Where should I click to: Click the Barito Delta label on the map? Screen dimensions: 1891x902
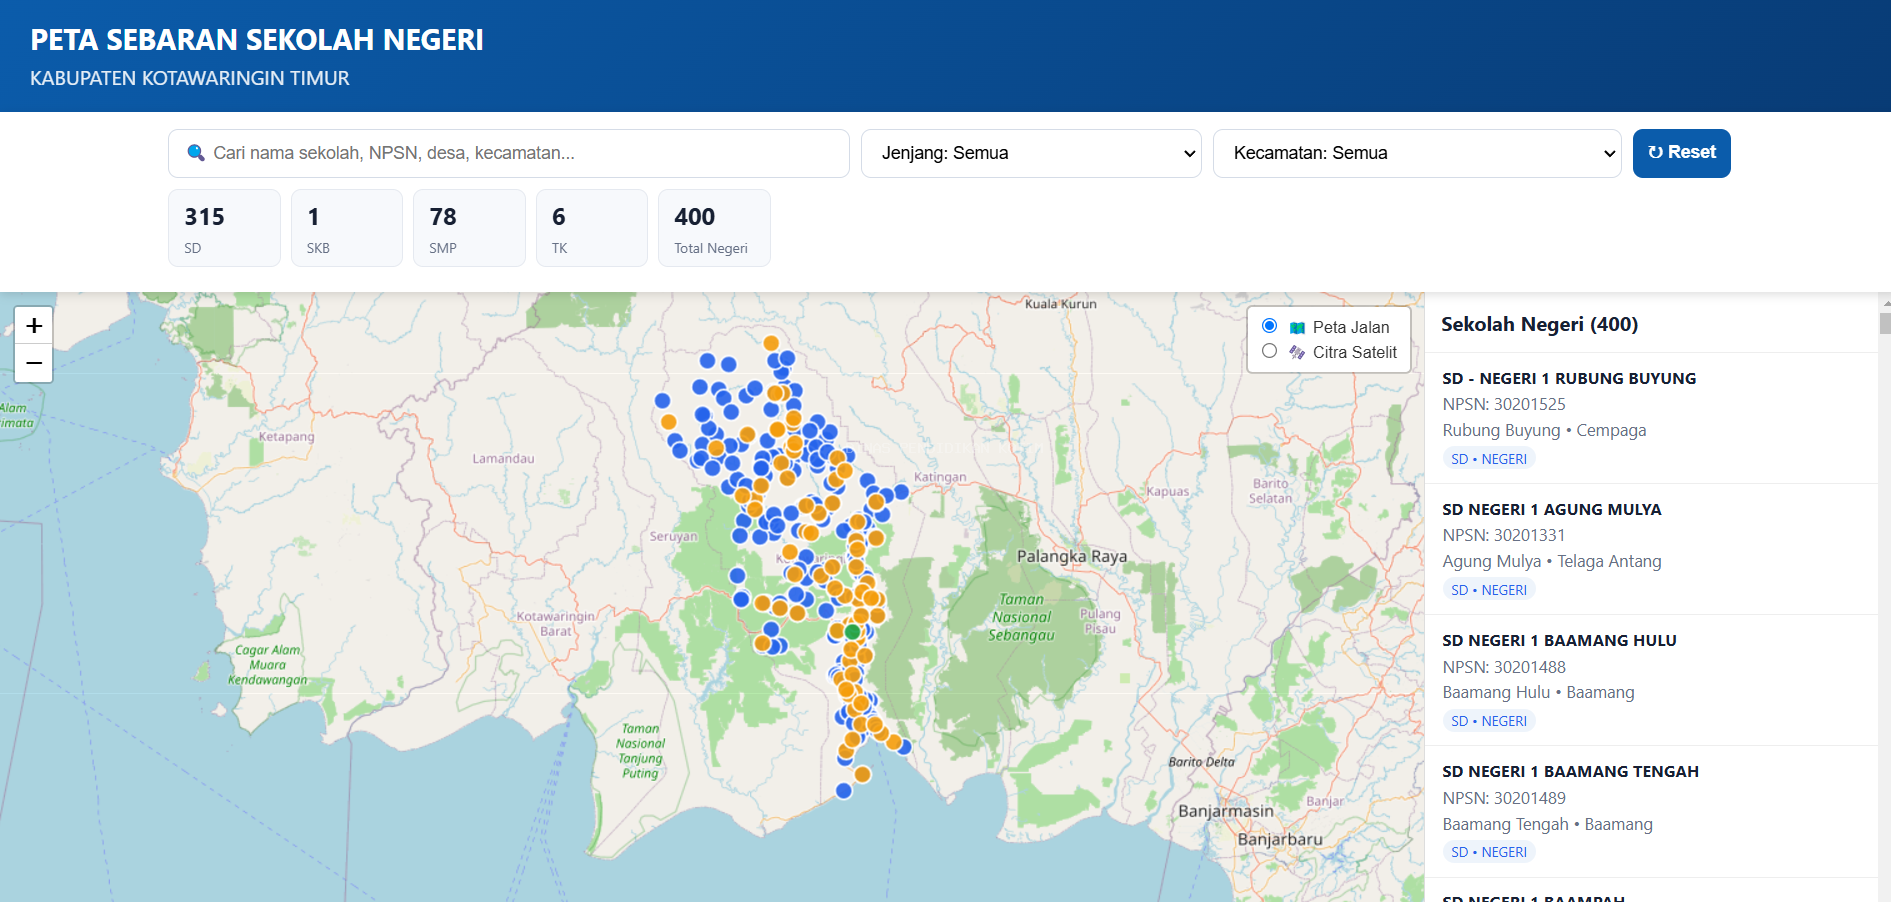point(1201,762)
